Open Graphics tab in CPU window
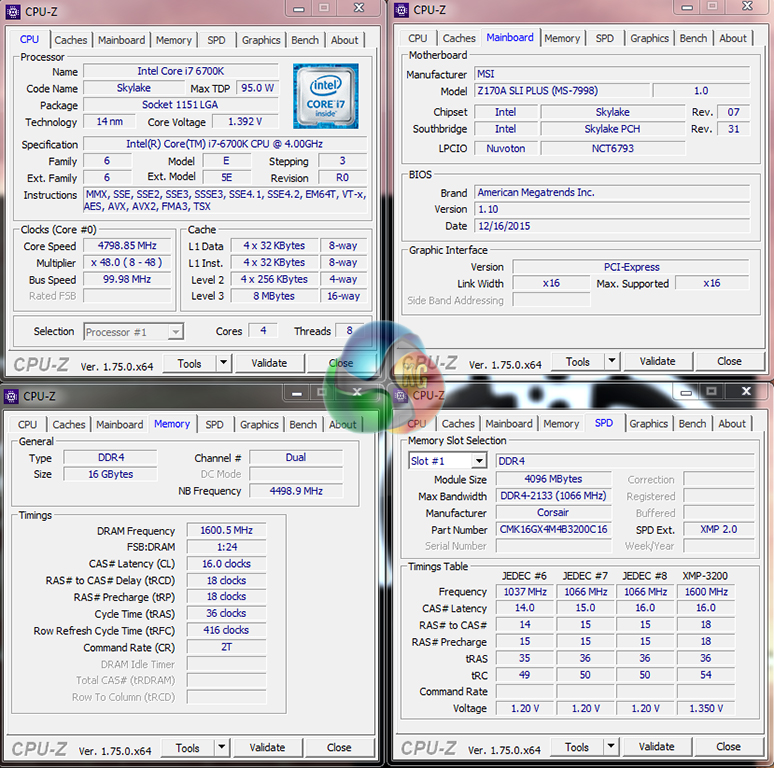This screenshot has height=768, width=774. tap(261, 40)
